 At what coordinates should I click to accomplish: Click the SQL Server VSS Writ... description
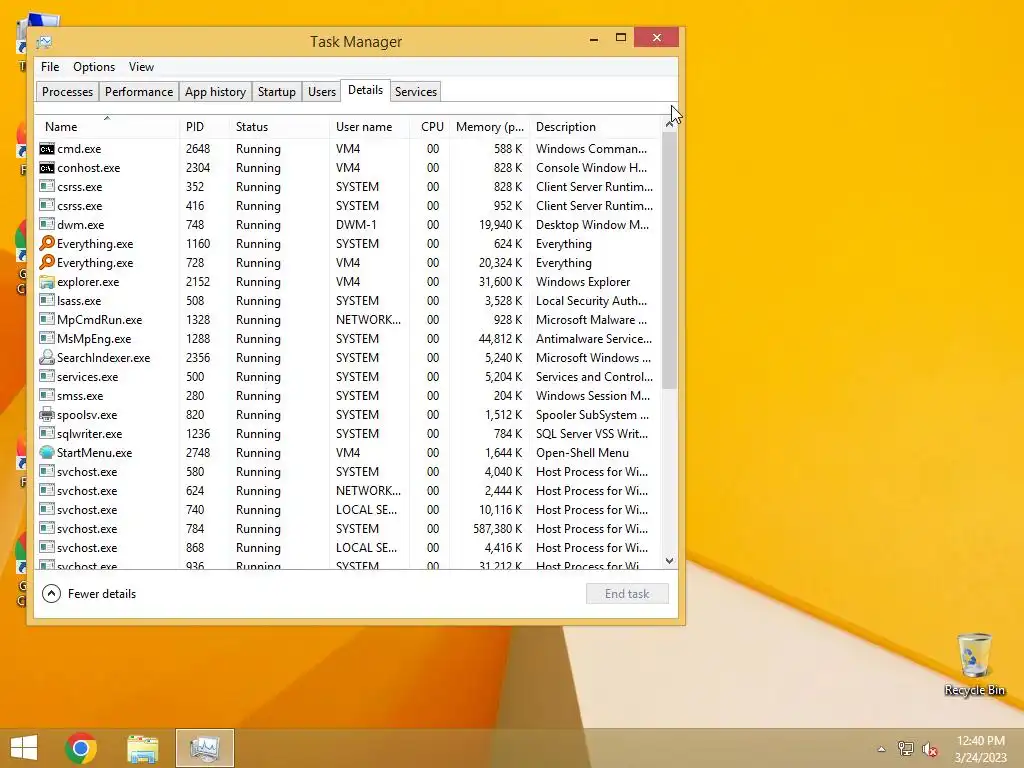click(592, 434)
